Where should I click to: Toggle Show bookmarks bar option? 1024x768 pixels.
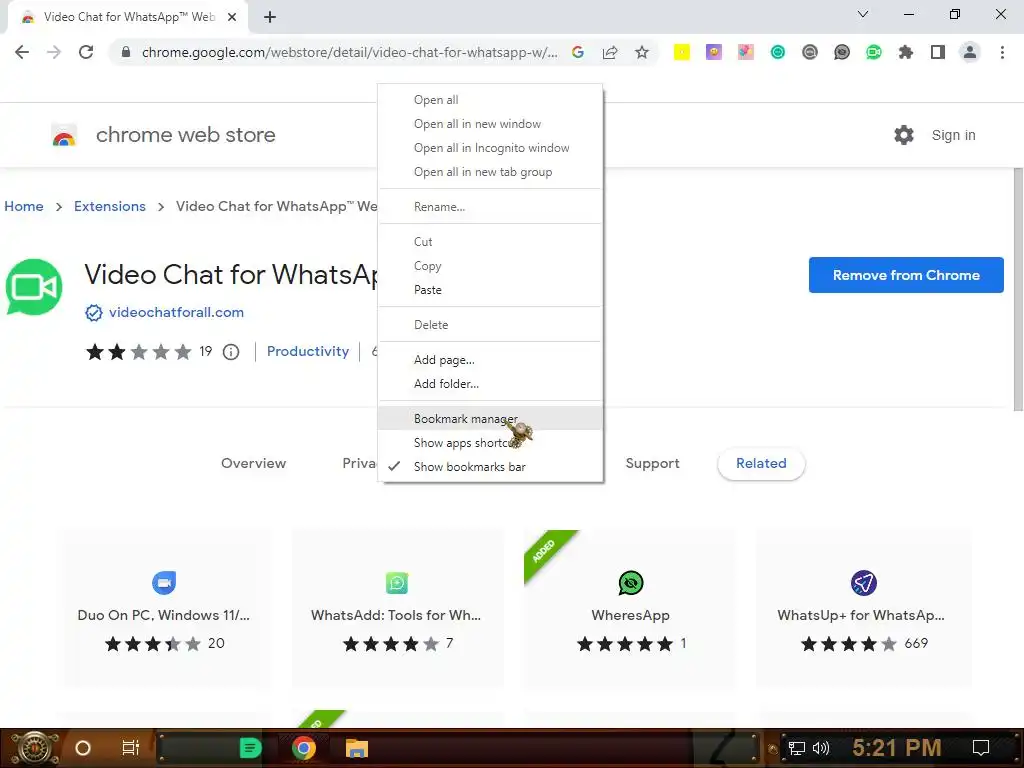490,467
